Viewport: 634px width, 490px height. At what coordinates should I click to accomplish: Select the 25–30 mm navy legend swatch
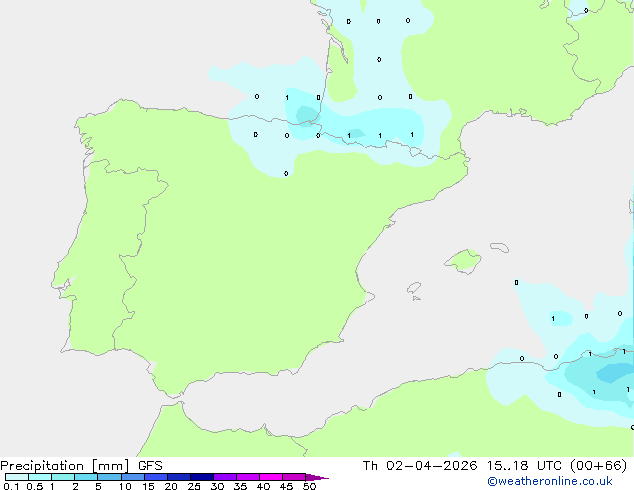(202, 477)
